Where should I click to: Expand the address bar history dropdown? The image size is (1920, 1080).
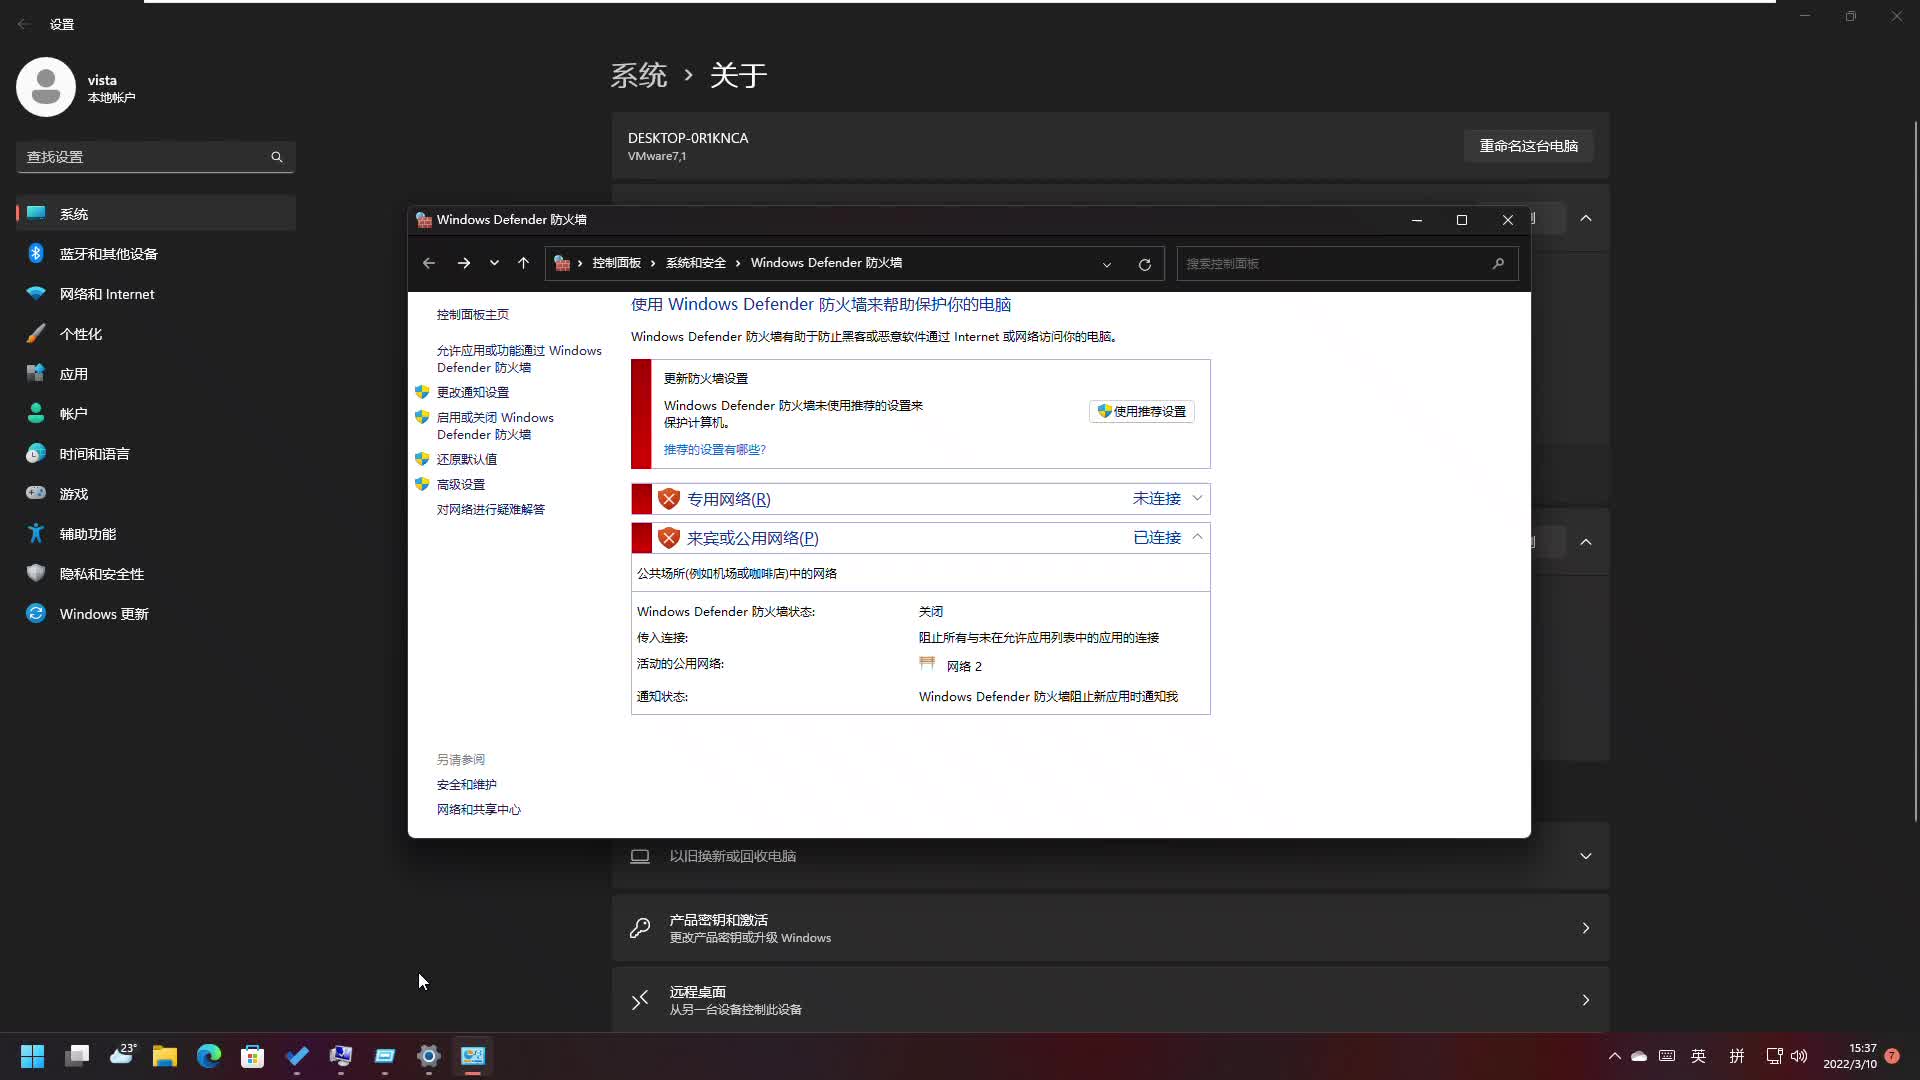(1107, 264)
